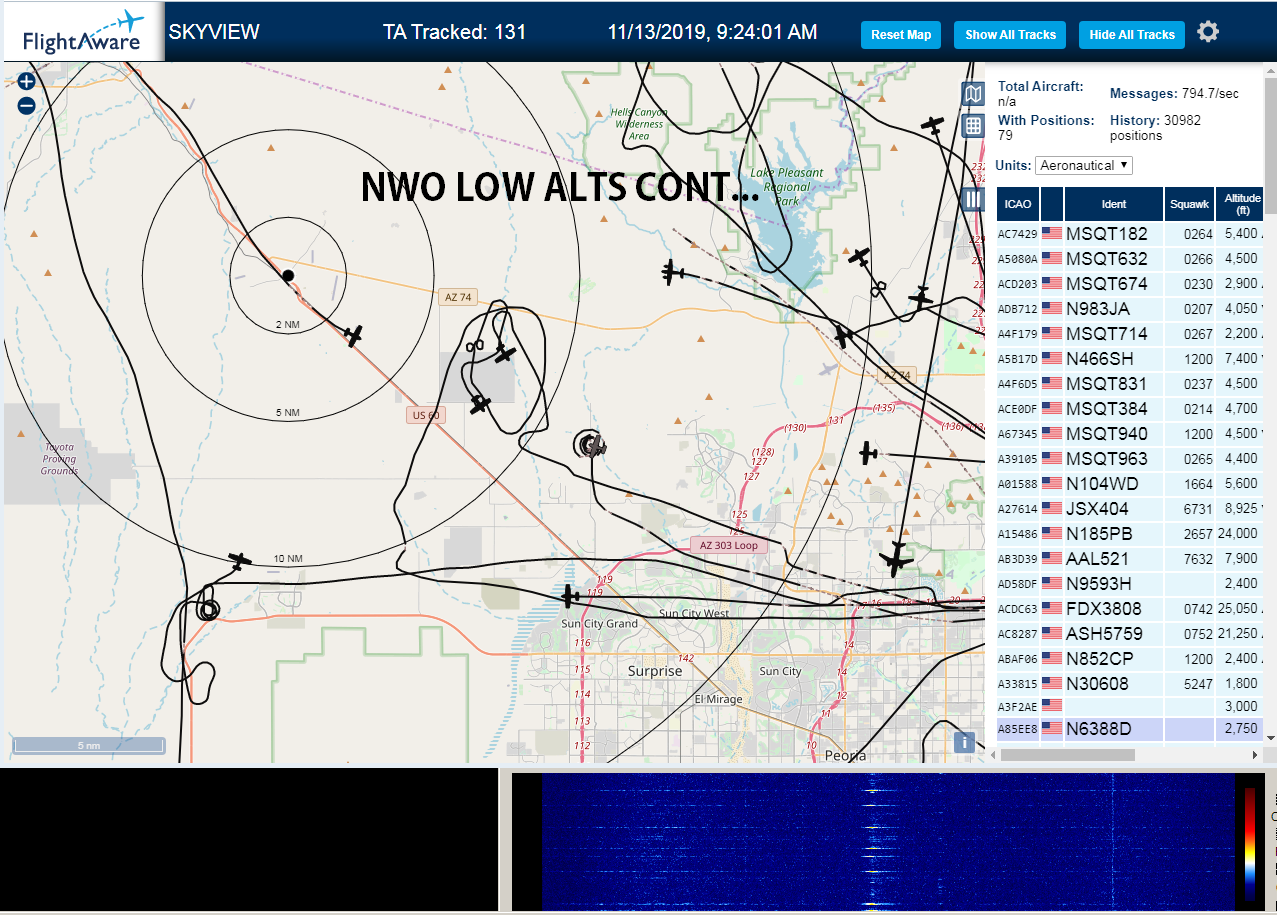
Task: Sort table by Squawk column header
Action: tap(1189, 204)
